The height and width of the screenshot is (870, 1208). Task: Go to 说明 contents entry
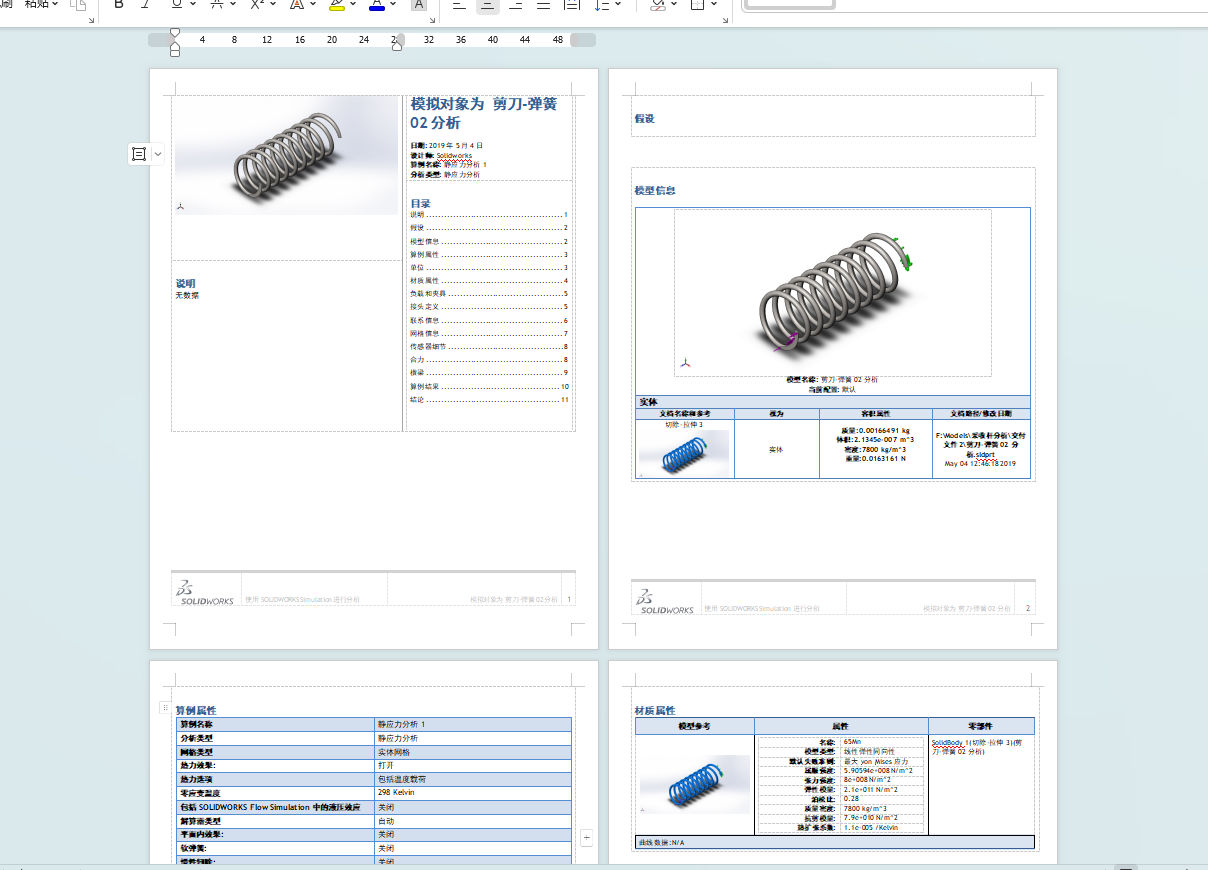(x=489, y=215)
